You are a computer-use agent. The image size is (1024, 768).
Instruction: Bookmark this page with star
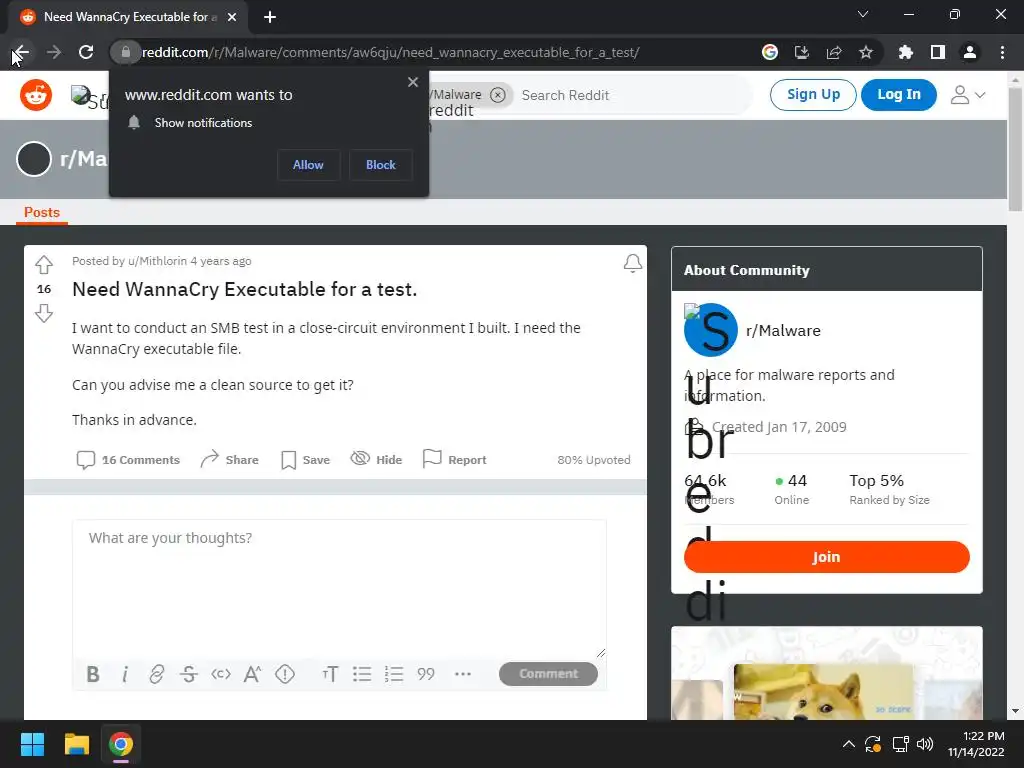[x=866, y=52]
